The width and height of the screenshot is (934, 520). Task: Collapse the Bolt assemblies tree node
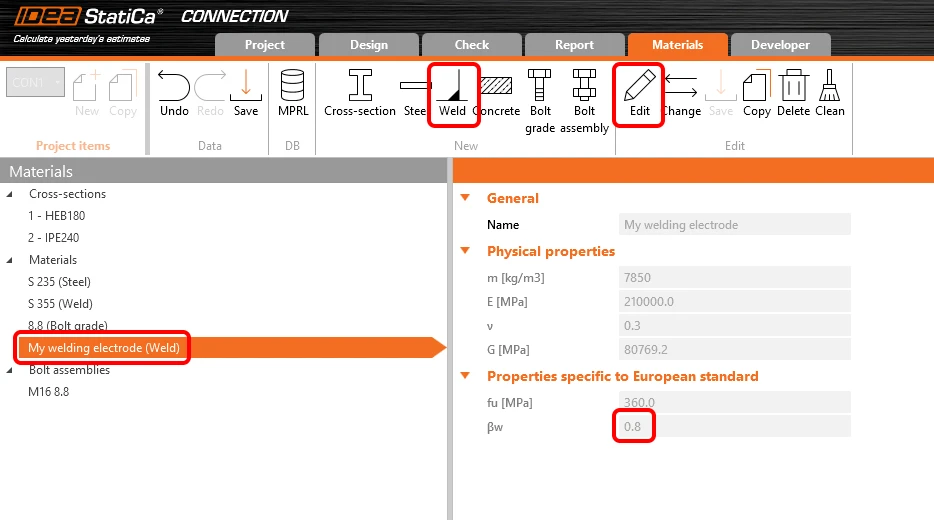(x=10, y=370)
